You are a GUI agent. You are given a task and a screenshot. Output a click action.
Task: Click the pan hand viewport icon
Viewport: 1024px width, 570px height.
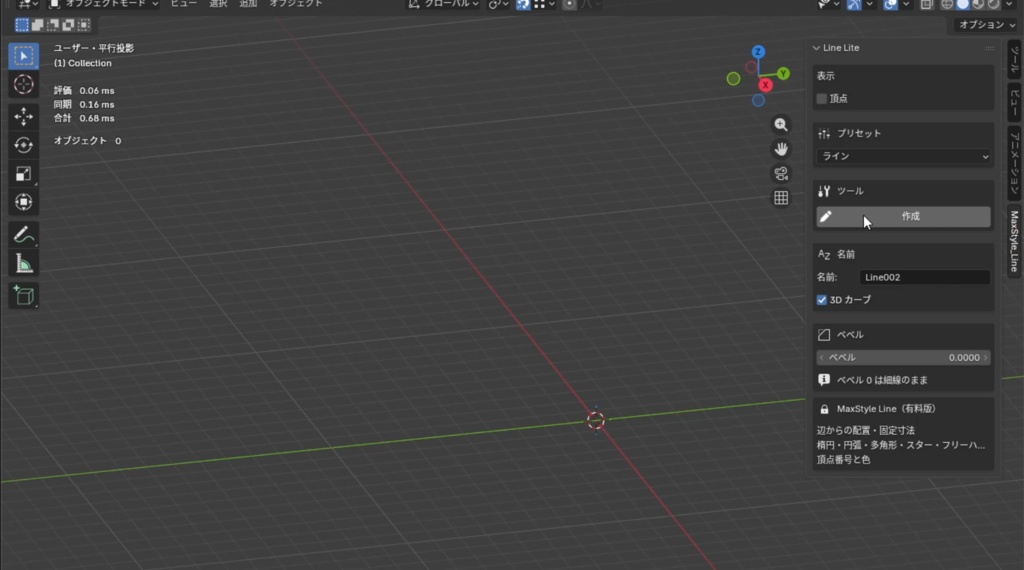[781, 149]
